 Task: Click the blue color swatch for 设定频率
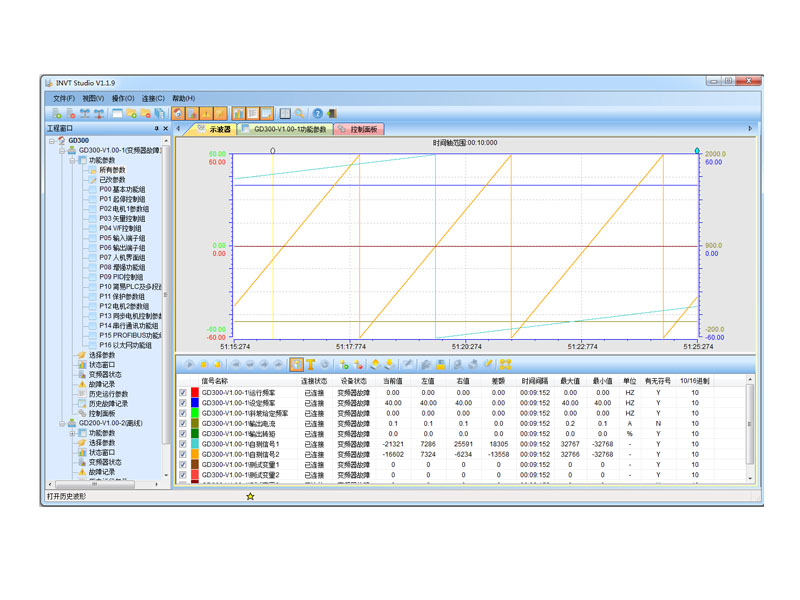pyautogui.click(x=195, y=403)
